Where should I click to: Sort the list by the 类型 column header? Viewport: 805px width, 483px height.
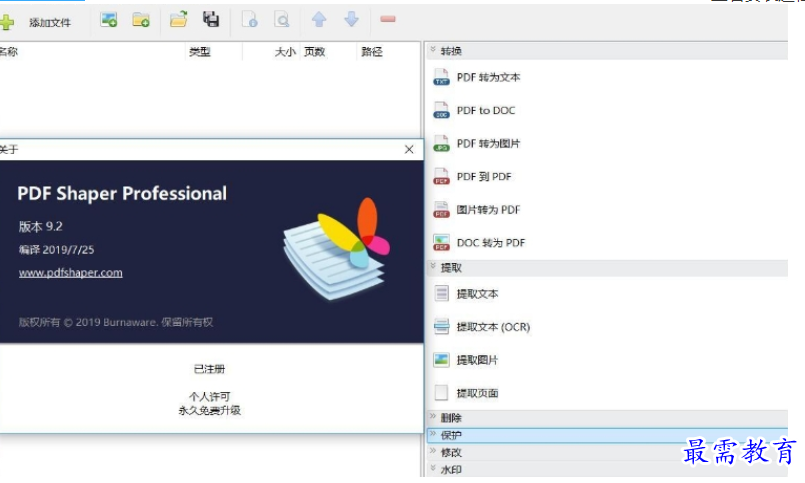[x=200, y=52]
